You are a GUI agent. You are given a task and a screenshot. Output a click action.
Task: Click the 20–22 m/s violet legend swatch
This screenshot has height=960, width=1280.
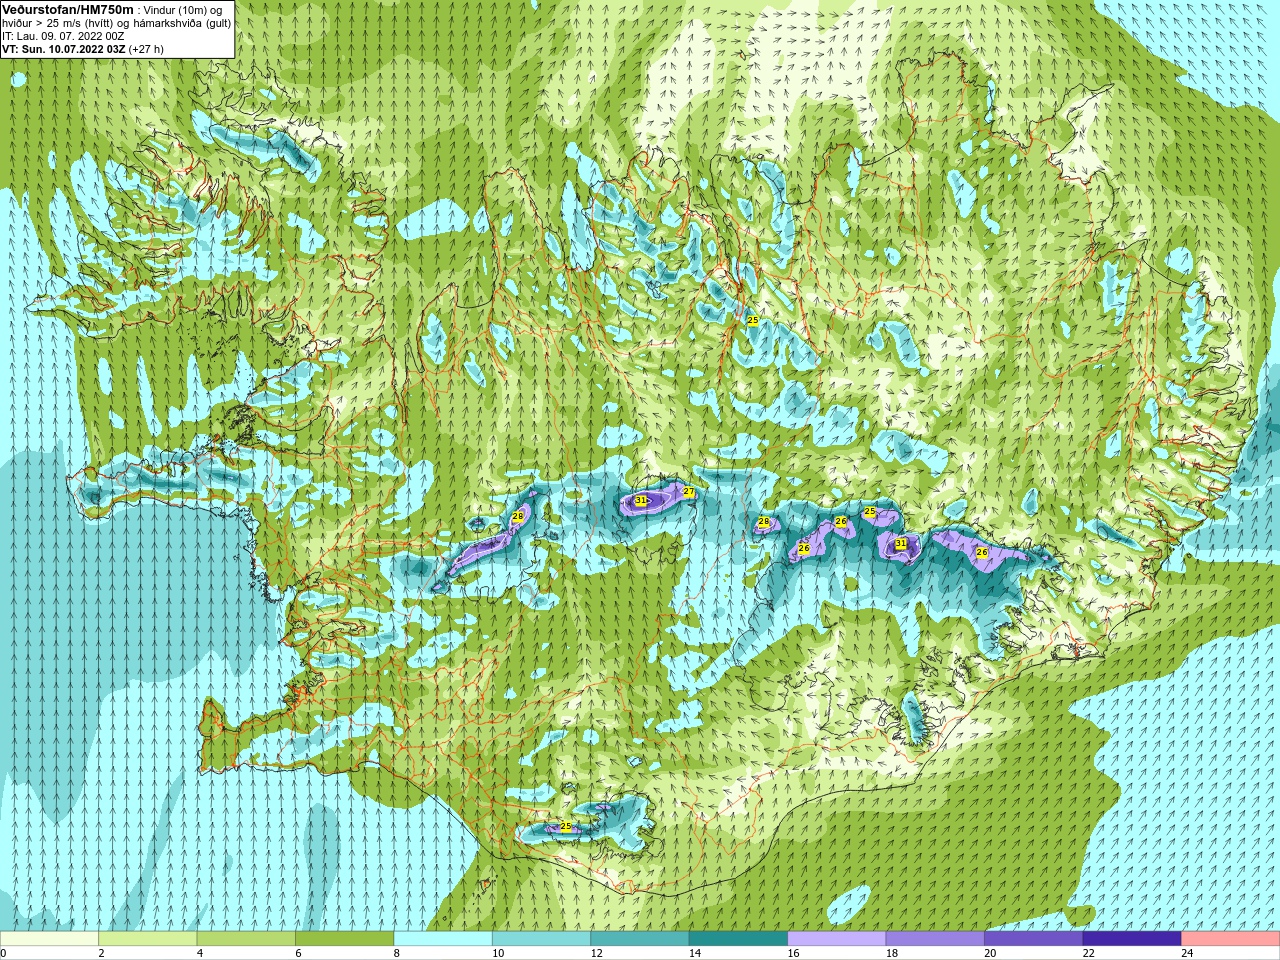[1034, 939]
